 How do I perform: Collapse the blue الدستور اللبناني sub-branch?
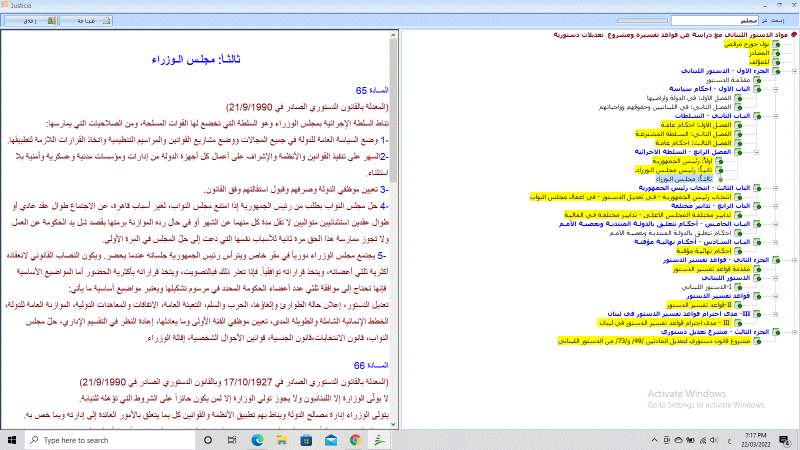[x=776, y=278]
